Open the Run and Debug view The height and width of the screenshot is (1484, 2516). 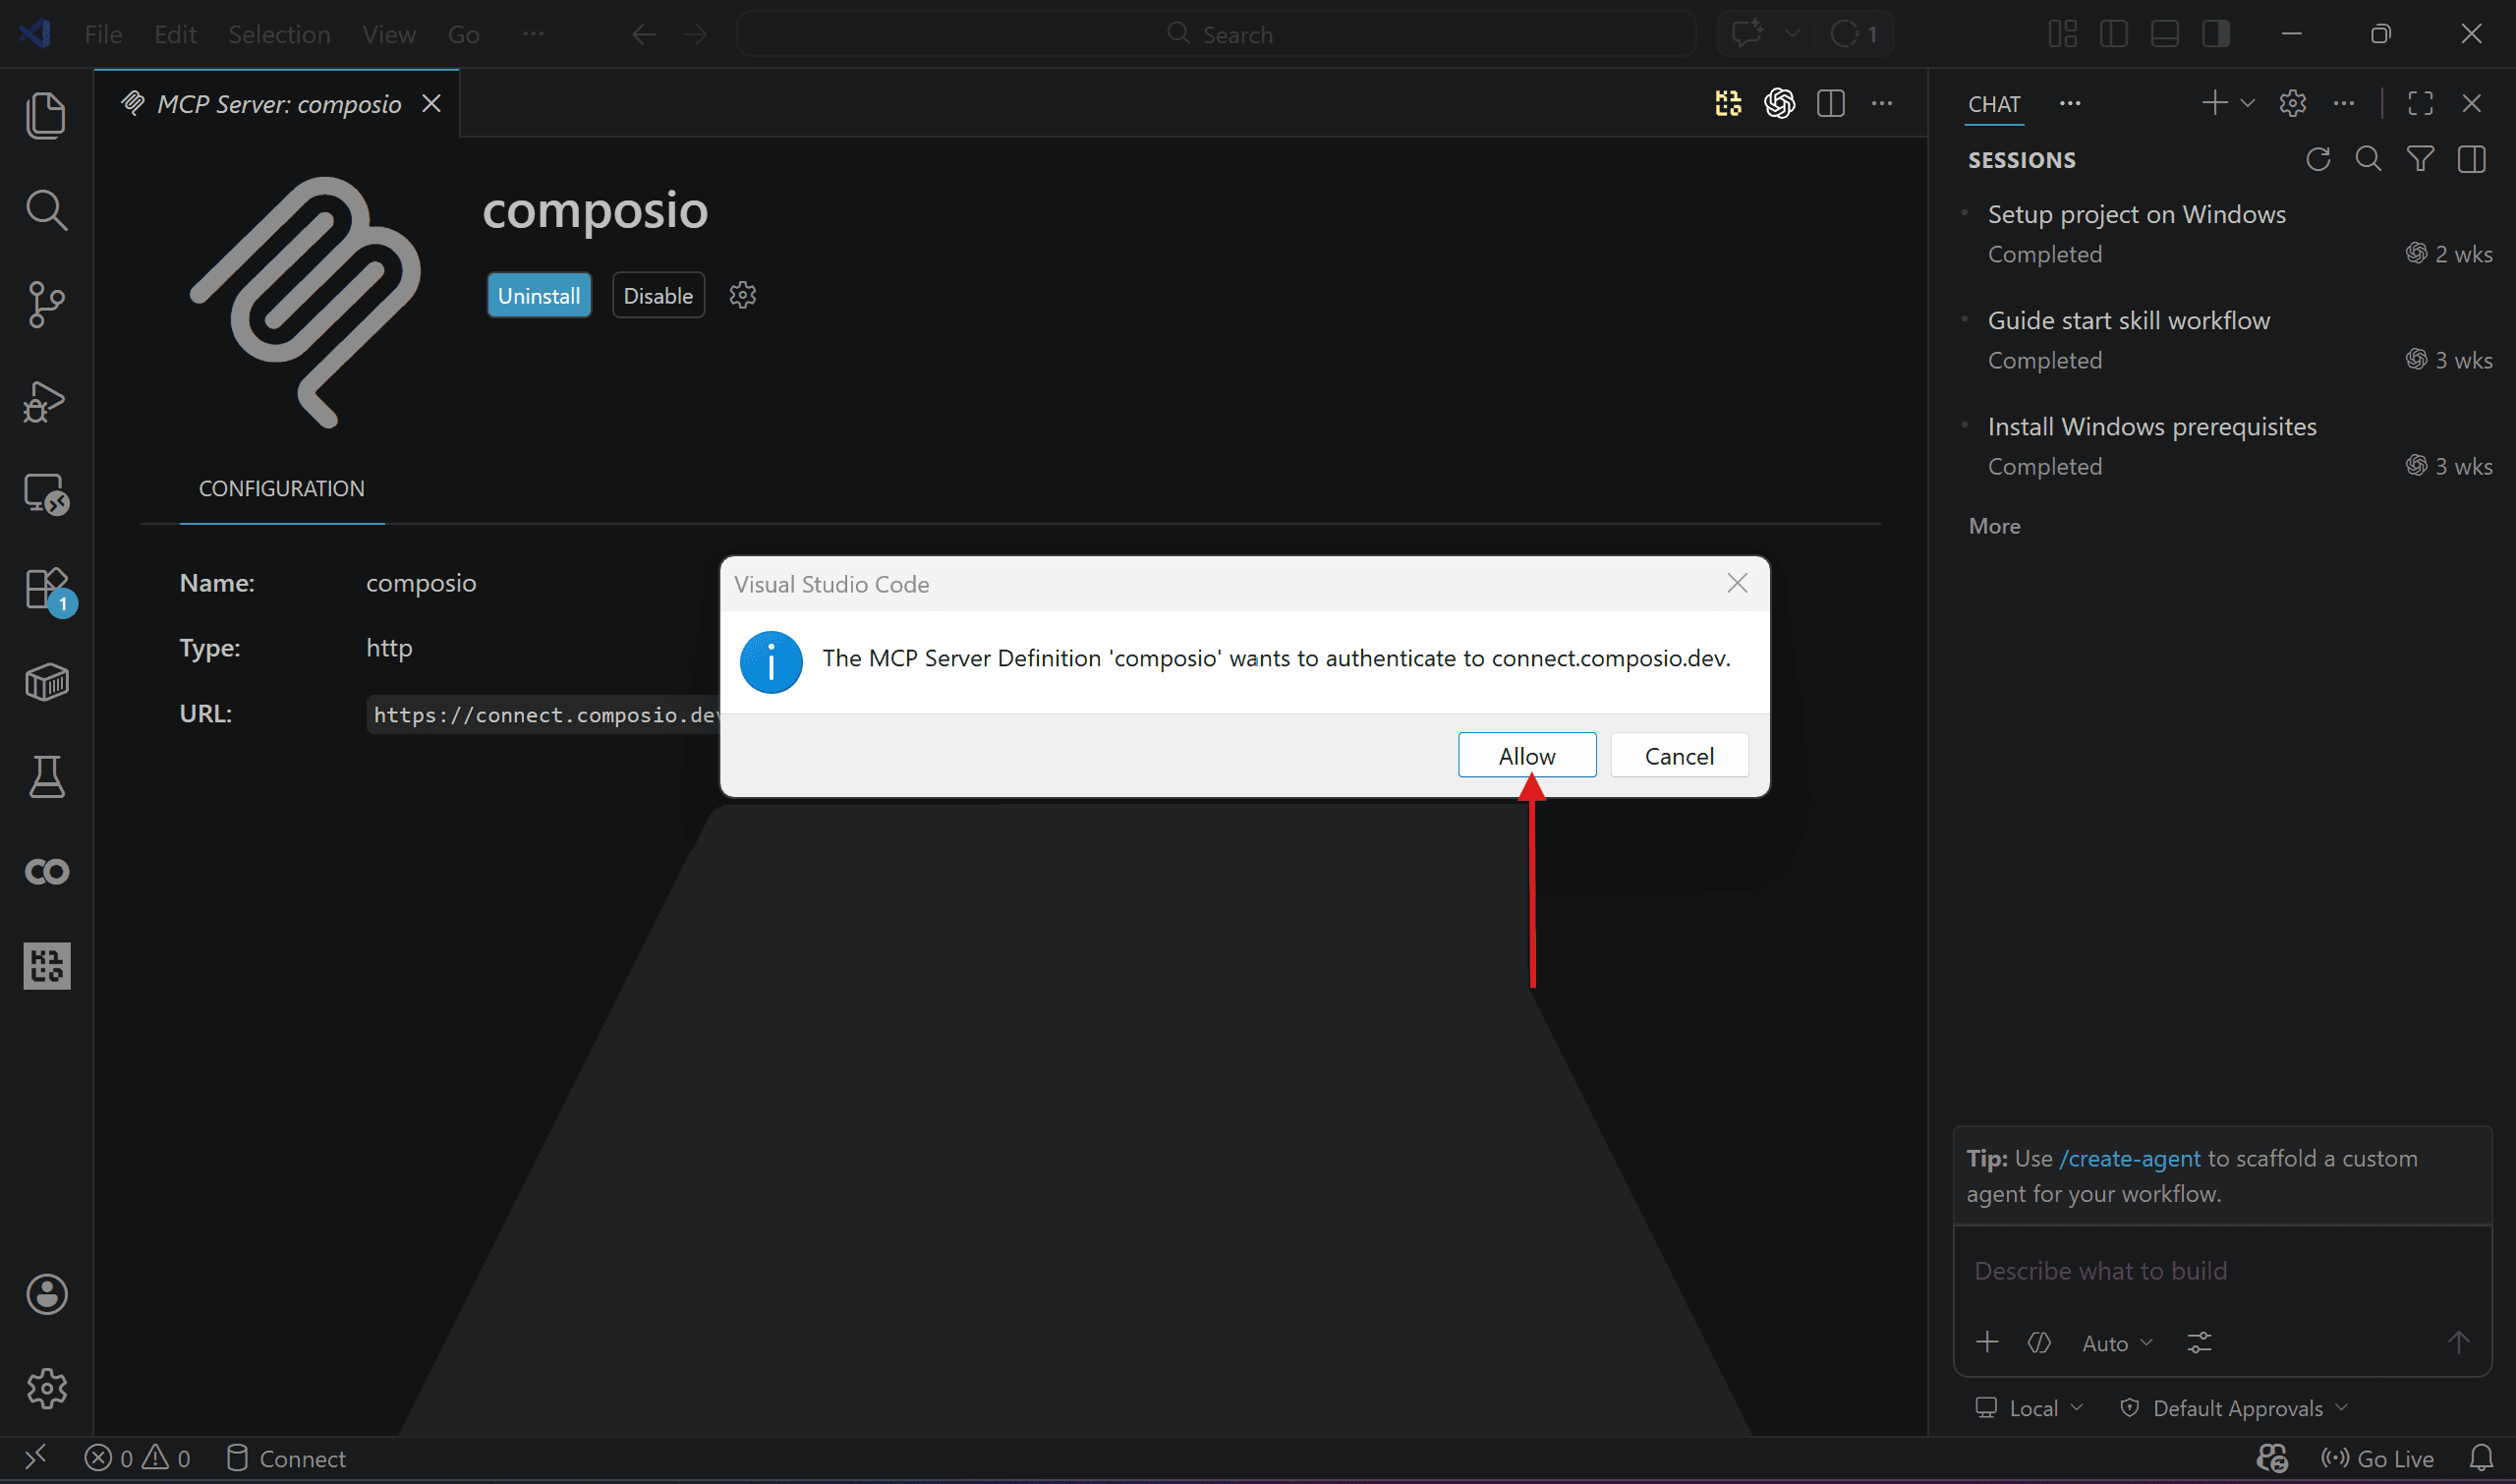pyautogui.click(x=46, y=401)
